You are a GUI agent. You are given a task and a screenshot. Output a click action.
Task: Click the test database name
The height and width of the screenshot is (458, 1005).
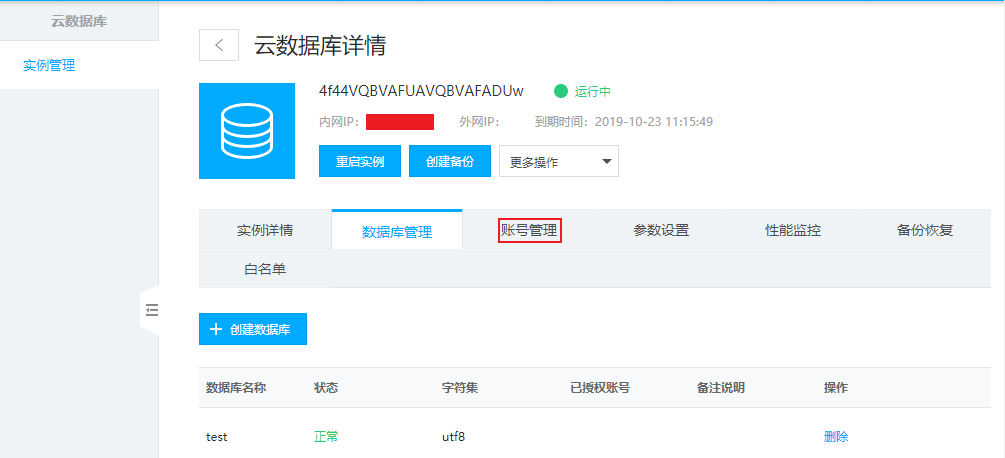point(217,437)
